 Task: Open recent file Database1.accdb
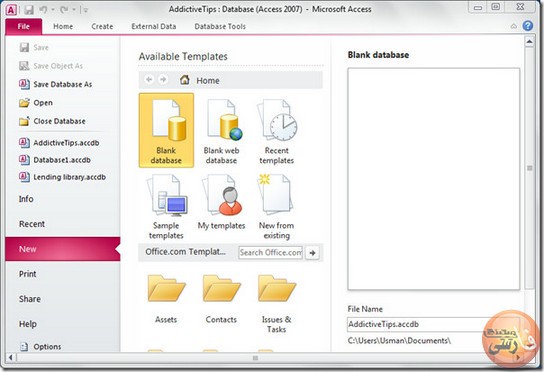[55, 160]
